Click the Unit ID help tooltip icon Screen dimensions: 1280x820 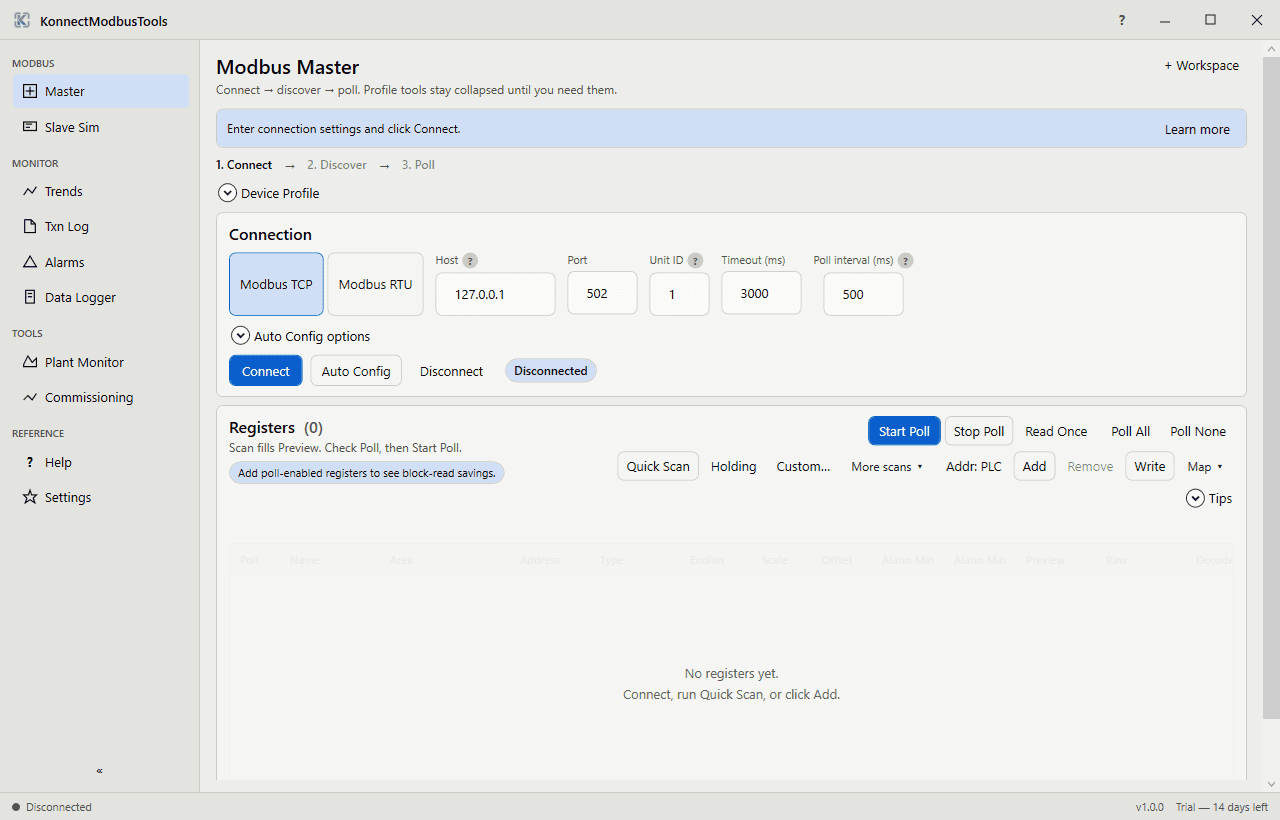coord(695,260)
